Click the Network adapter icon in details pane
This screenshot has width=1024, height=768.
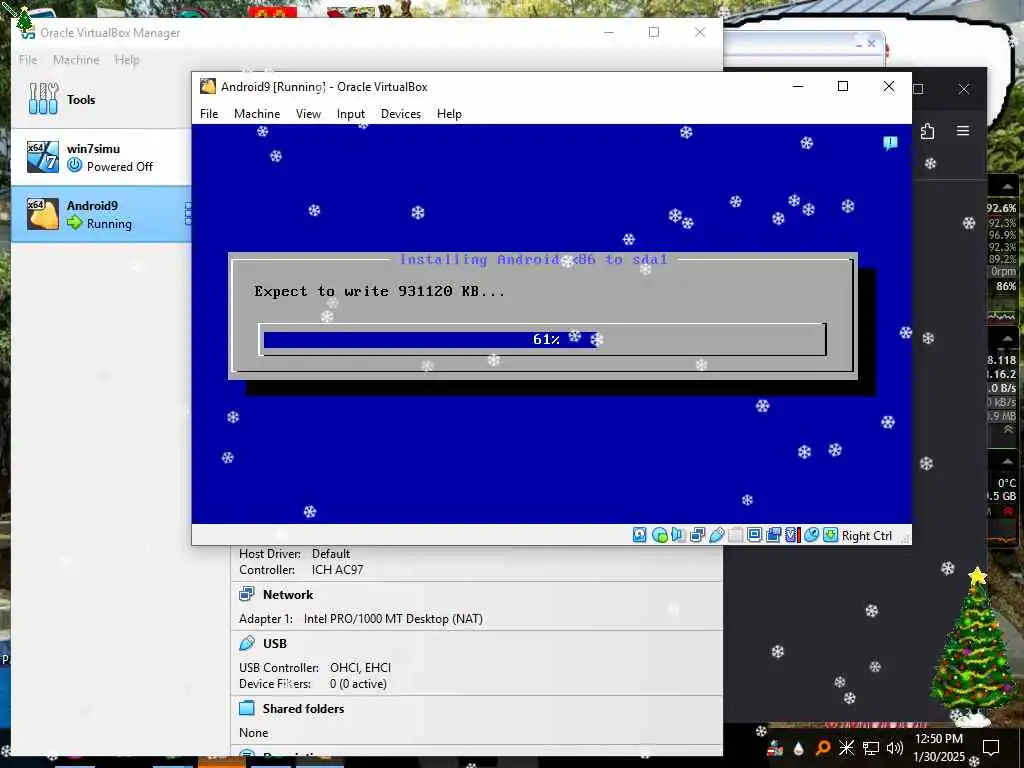click(247, 594)
